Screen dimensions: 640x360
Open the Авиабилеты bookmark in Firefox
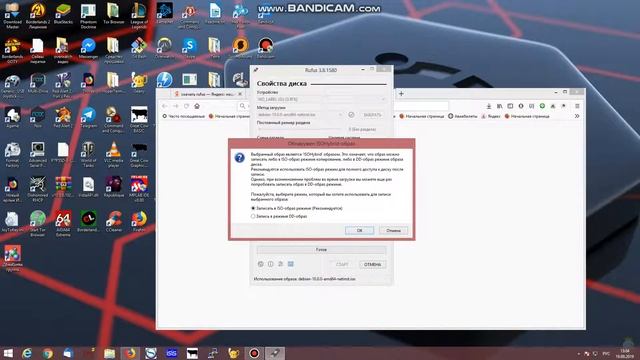[462, 116]
